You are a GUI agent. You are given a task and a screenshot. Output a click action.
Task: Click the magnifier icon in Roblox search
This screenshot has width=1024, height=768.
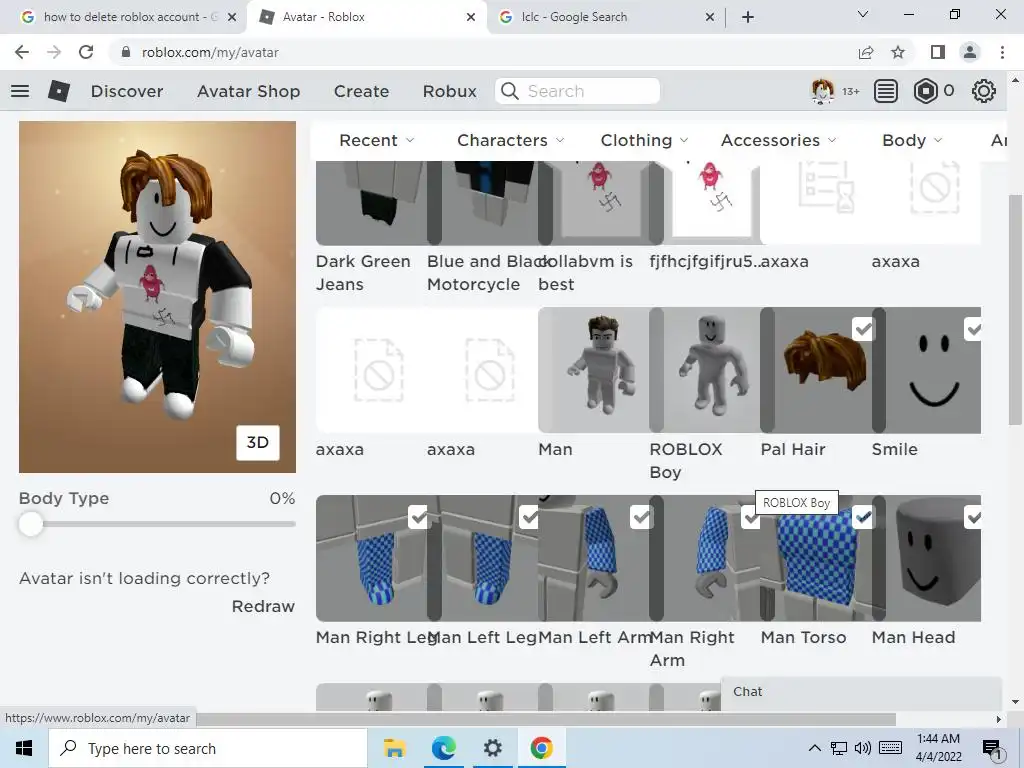(509, 91)
